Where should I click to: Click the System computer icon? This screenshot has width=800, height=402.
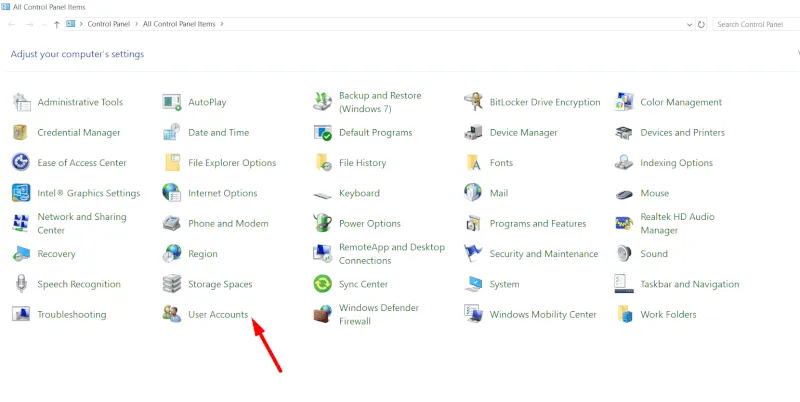click(473, 284)
